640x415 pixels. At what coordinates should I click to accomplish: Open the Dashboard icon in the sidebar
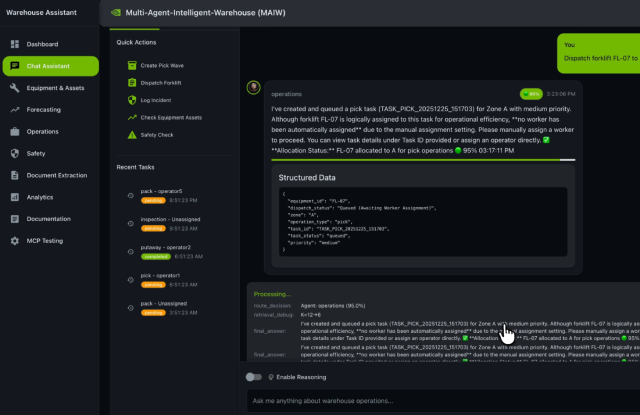pyautogui.click(x=14, y=44)
